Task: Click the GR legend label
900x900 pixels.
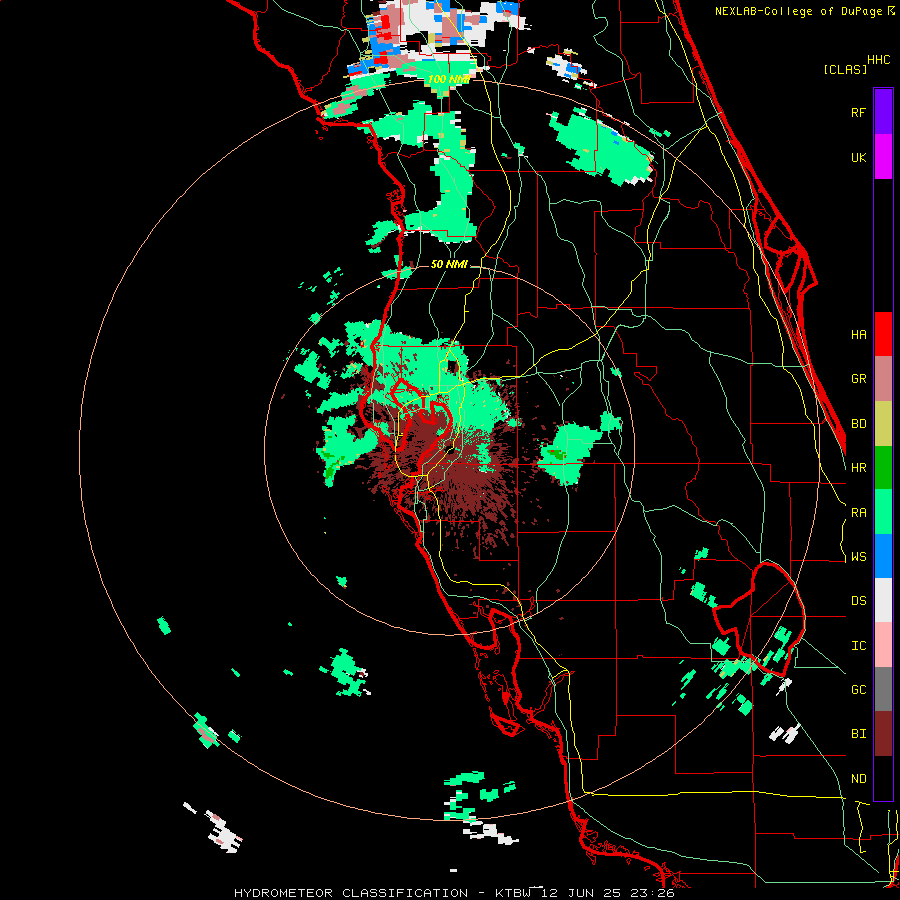Action: pos(858,379)
